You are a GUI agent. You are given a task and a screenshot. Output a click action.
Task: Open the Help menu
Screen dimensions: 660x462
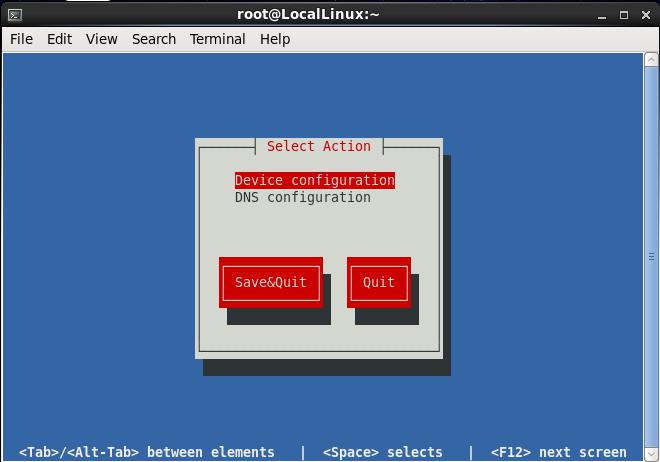point(275,39)
